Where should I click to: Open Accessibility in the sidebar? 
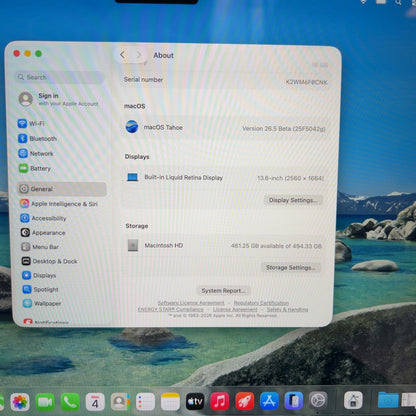(43, 218)
